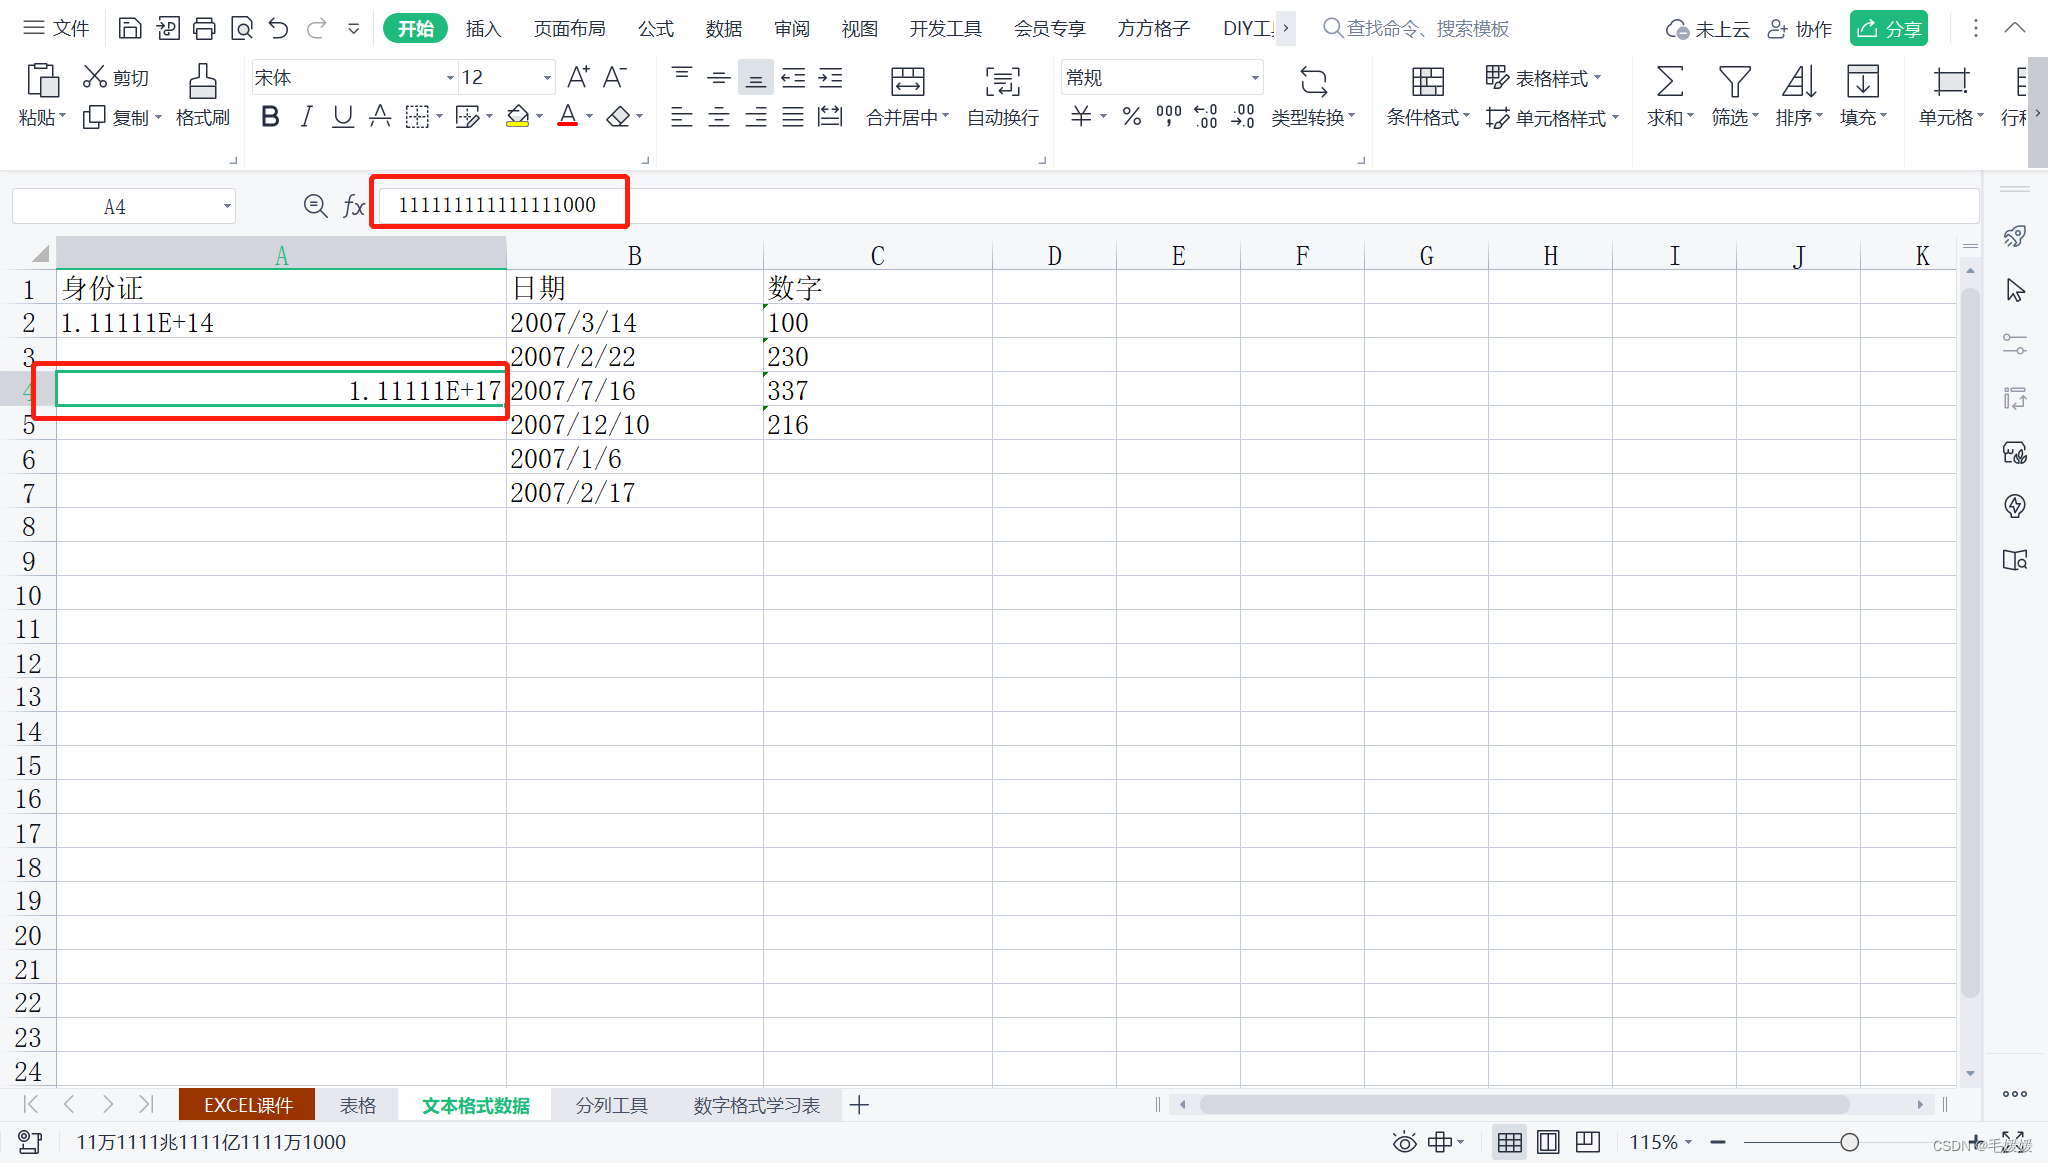
Task: Open the Name Box dropdown arrow
Action: coord(227,206)
